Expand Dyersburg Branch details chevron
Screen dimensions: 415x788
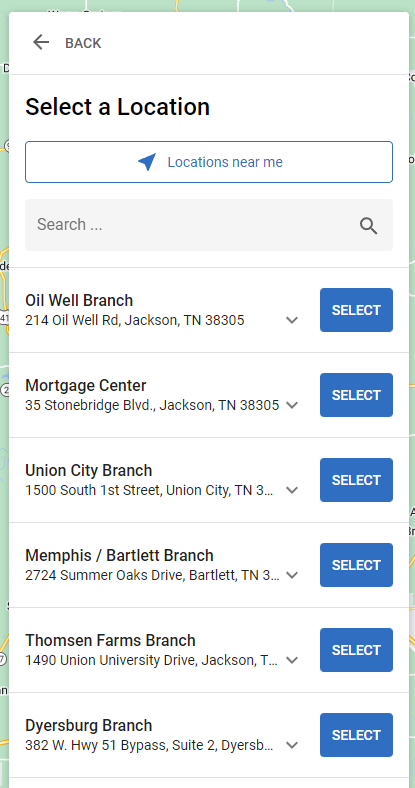coord(292,745)
